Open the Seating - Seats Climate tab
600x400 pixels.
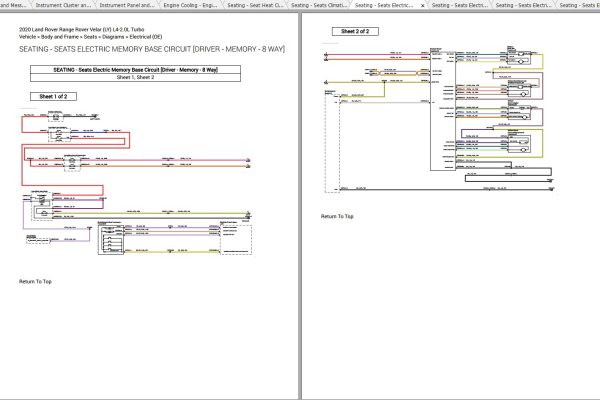coord(318,5)
